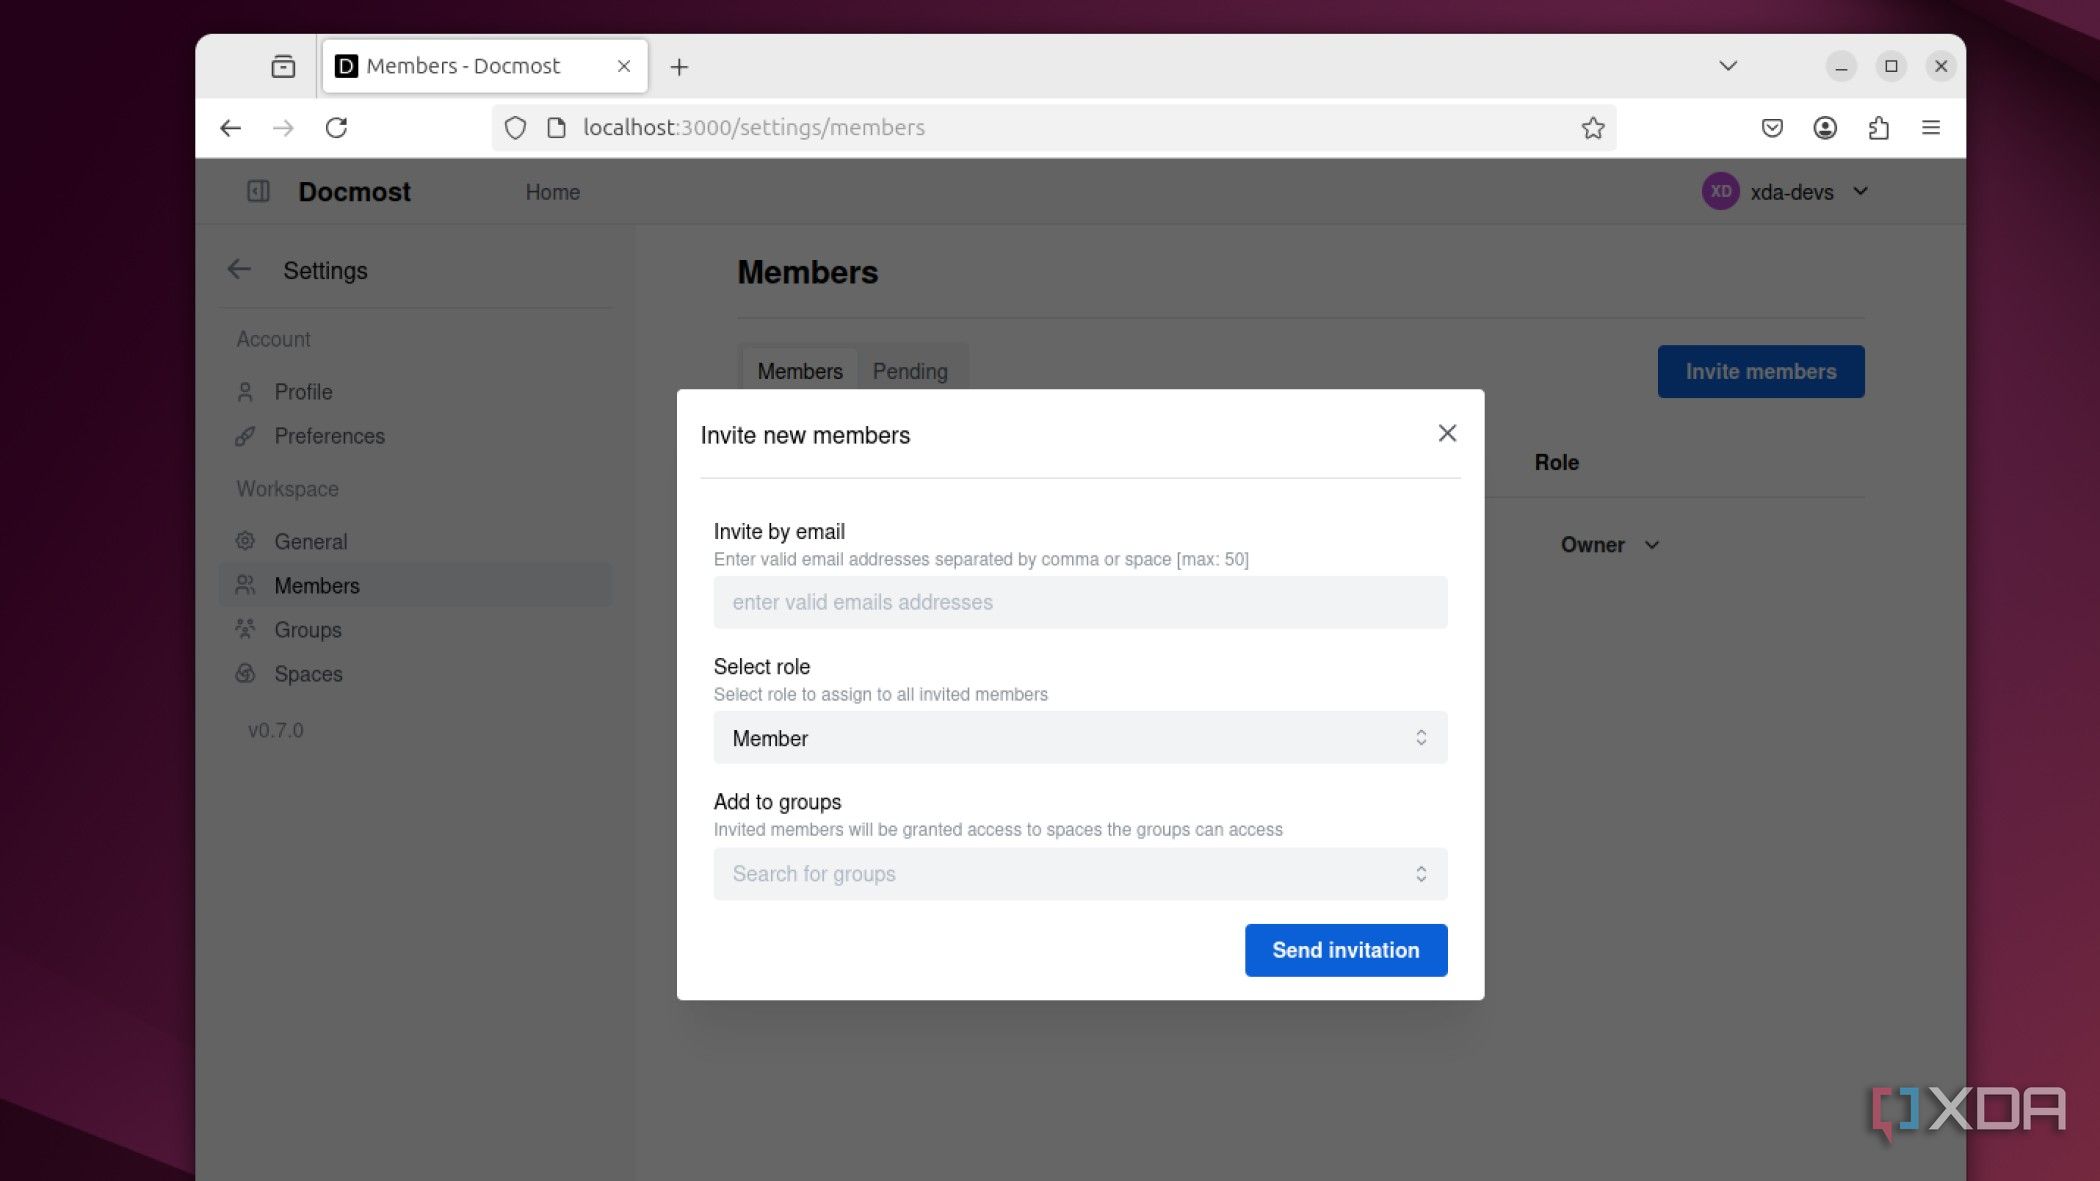Image resolution: width=2100 pixels, height=1181 pixels.
Task: Open the list all tabs chevron
Action: (x=1727, y=66)
